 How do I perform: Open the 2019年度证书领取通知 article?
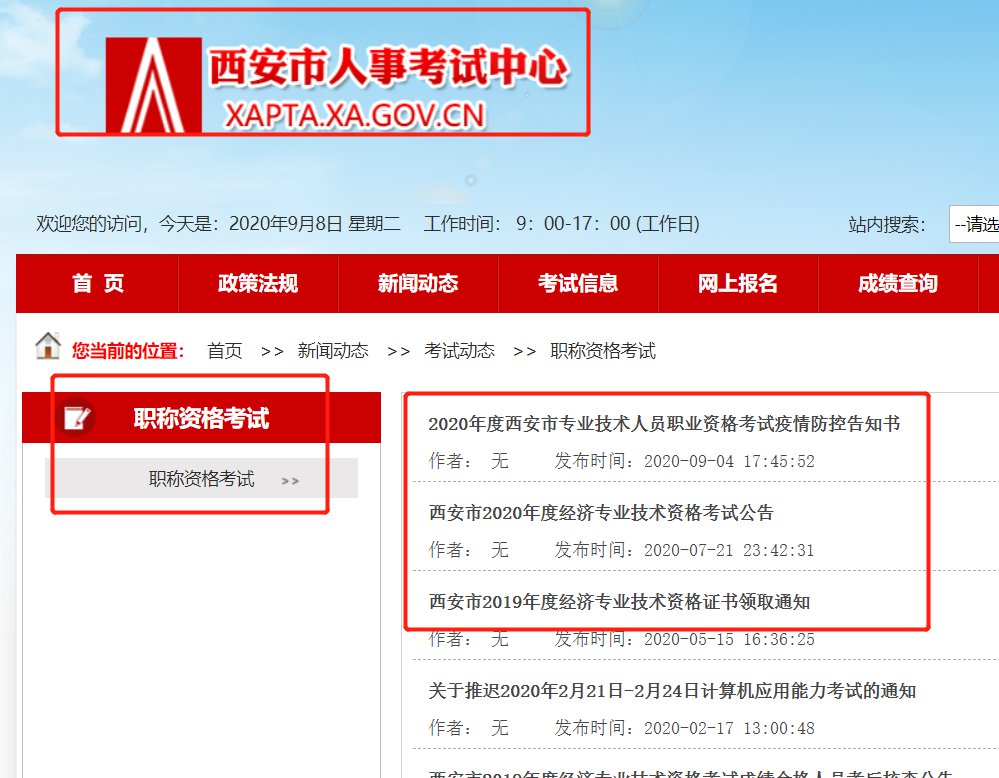click(x=619, y=602)
